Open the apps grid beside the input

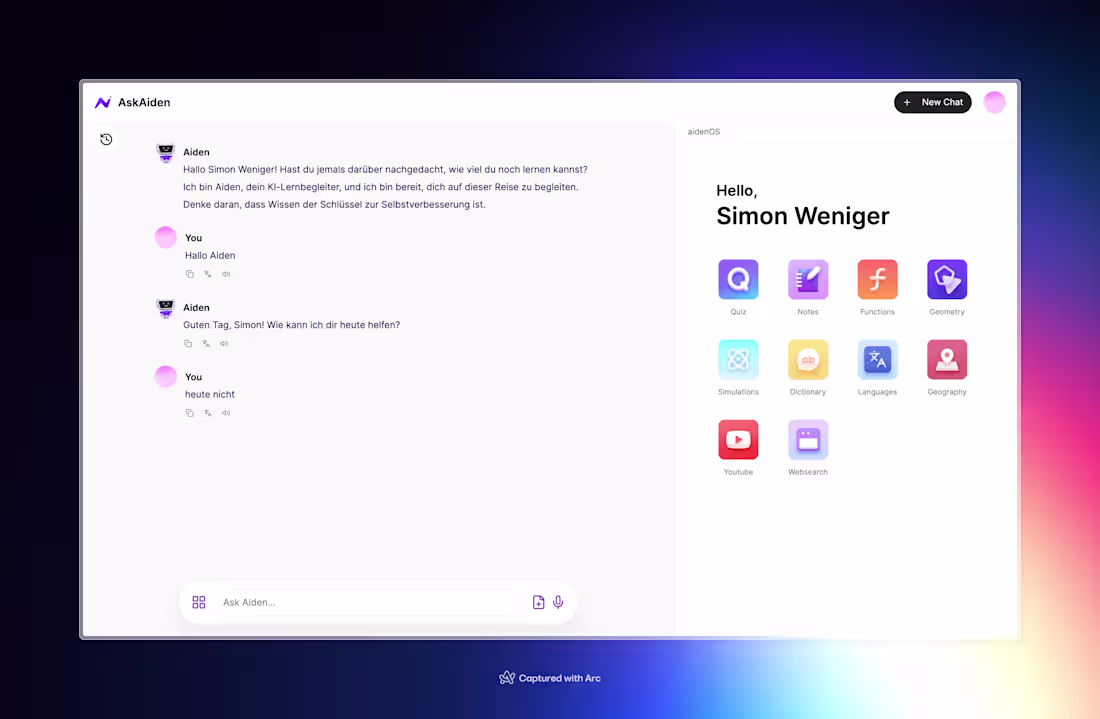point(199,602)
